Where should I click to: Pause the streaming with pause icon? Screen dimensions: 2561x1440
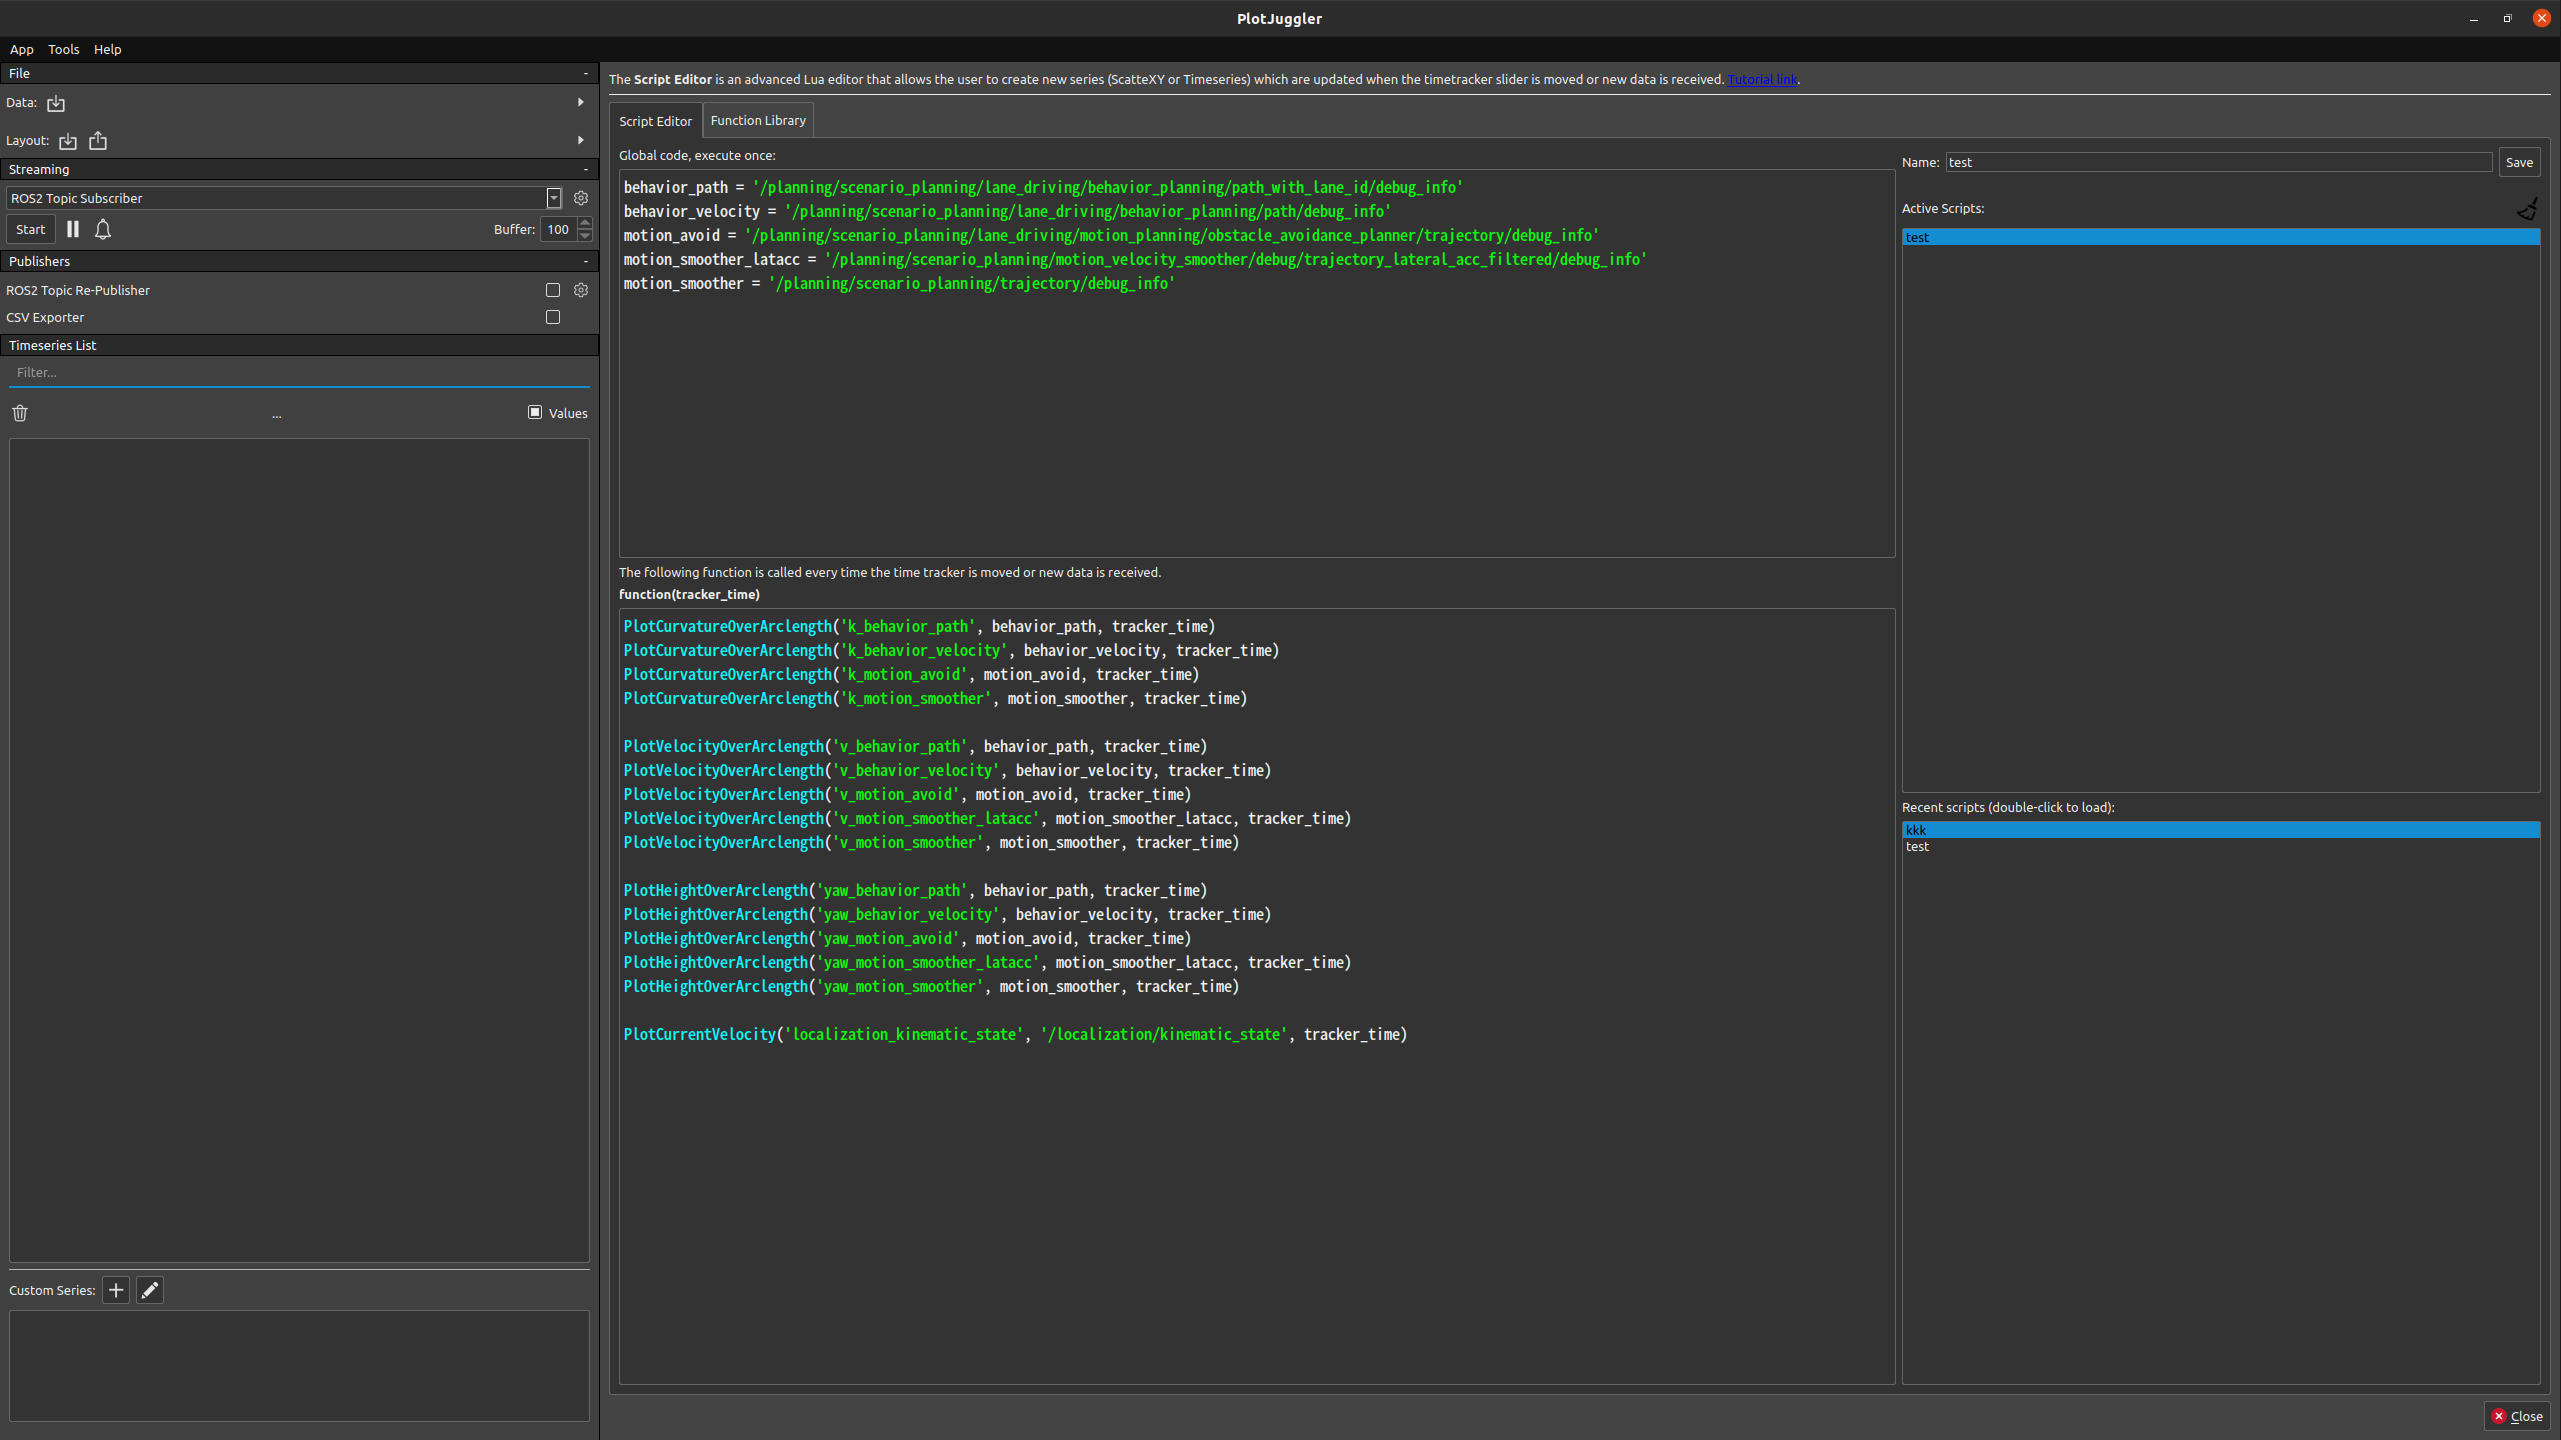point(73,229)
